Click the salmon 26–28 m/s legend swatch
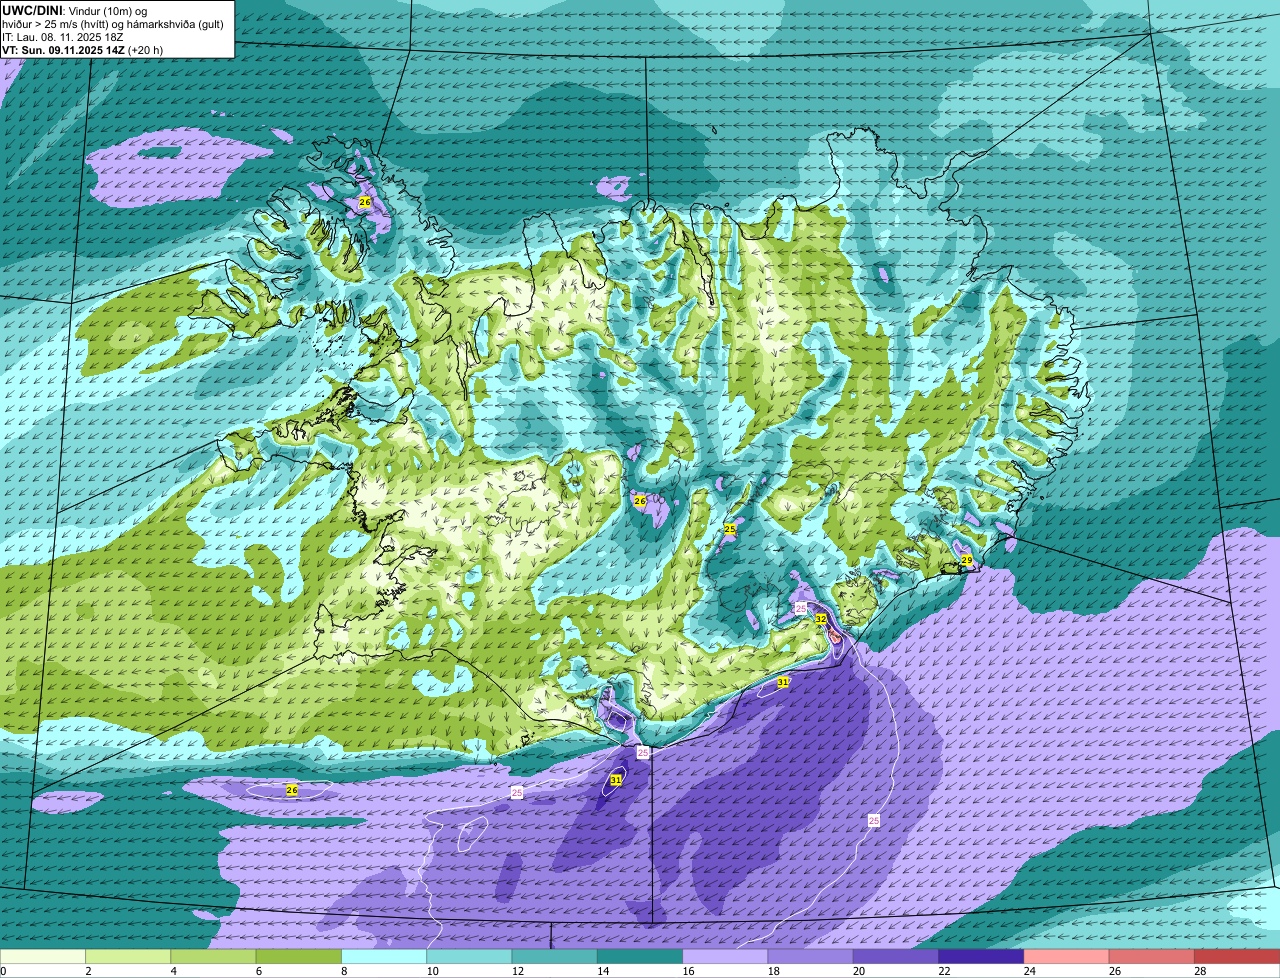Image resolution: width=1280 pixels, height=978 pixels. [x=1152, y=957]
